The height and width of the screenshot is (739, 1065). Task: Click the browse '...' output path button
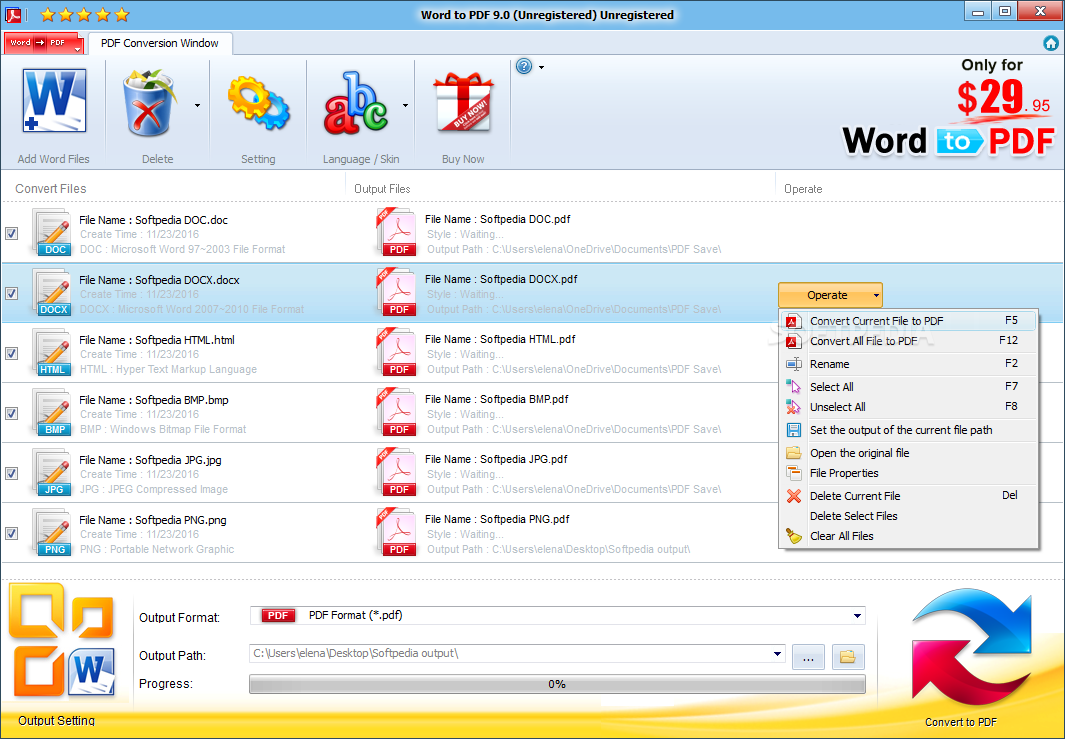(808, 657)
